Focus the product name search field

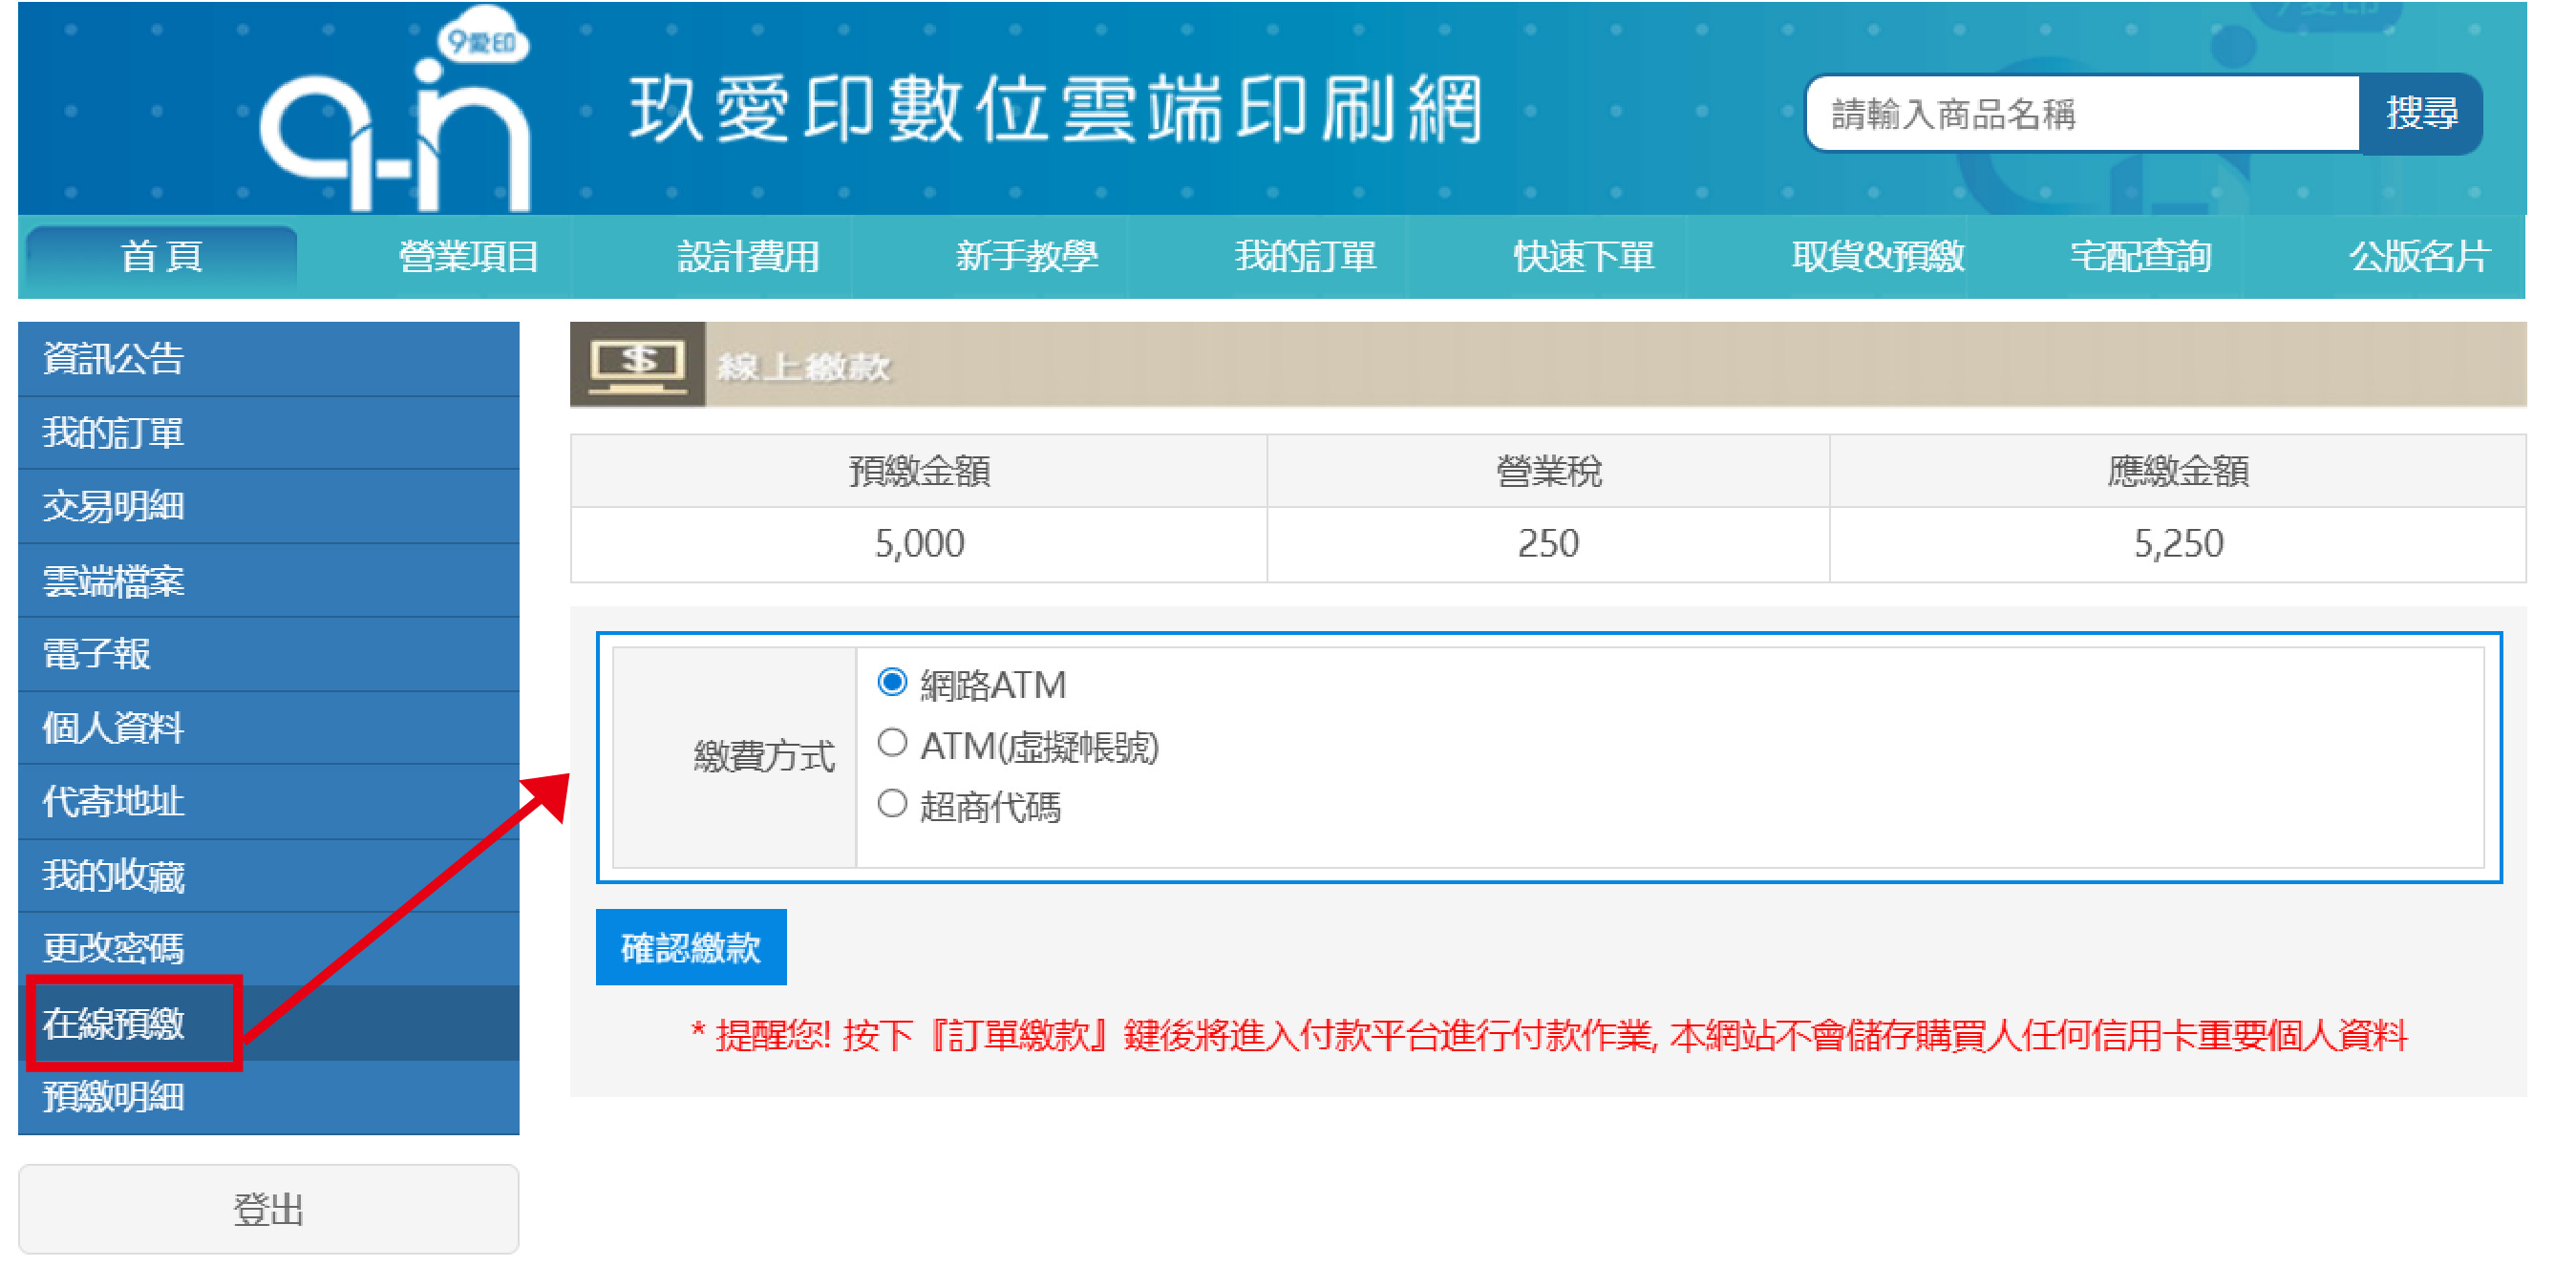click(x=2083, y=114)
